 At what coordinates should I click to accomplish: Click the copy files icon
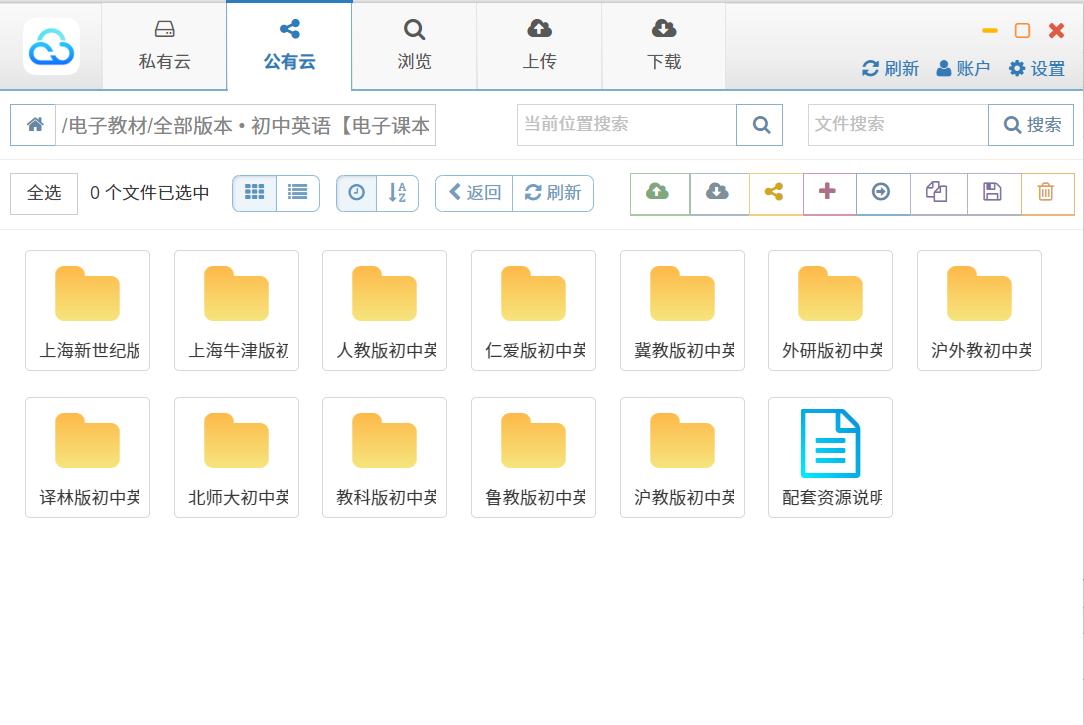click(x=938, y=194)
